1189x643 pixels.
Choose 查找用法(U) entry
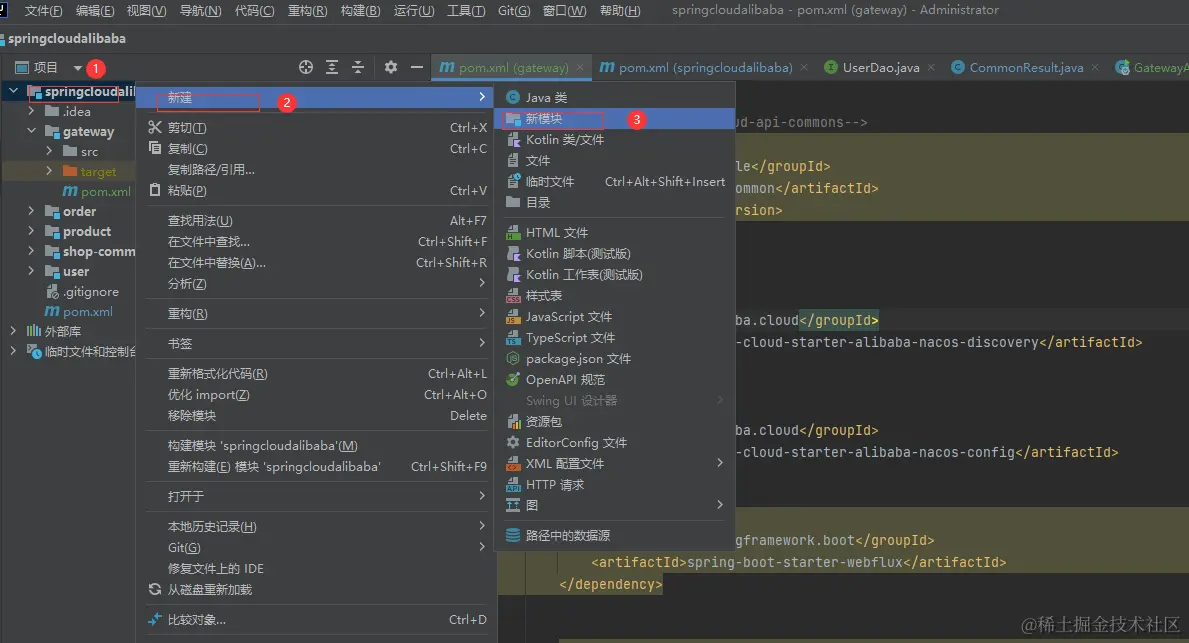(x=317, y=221)
